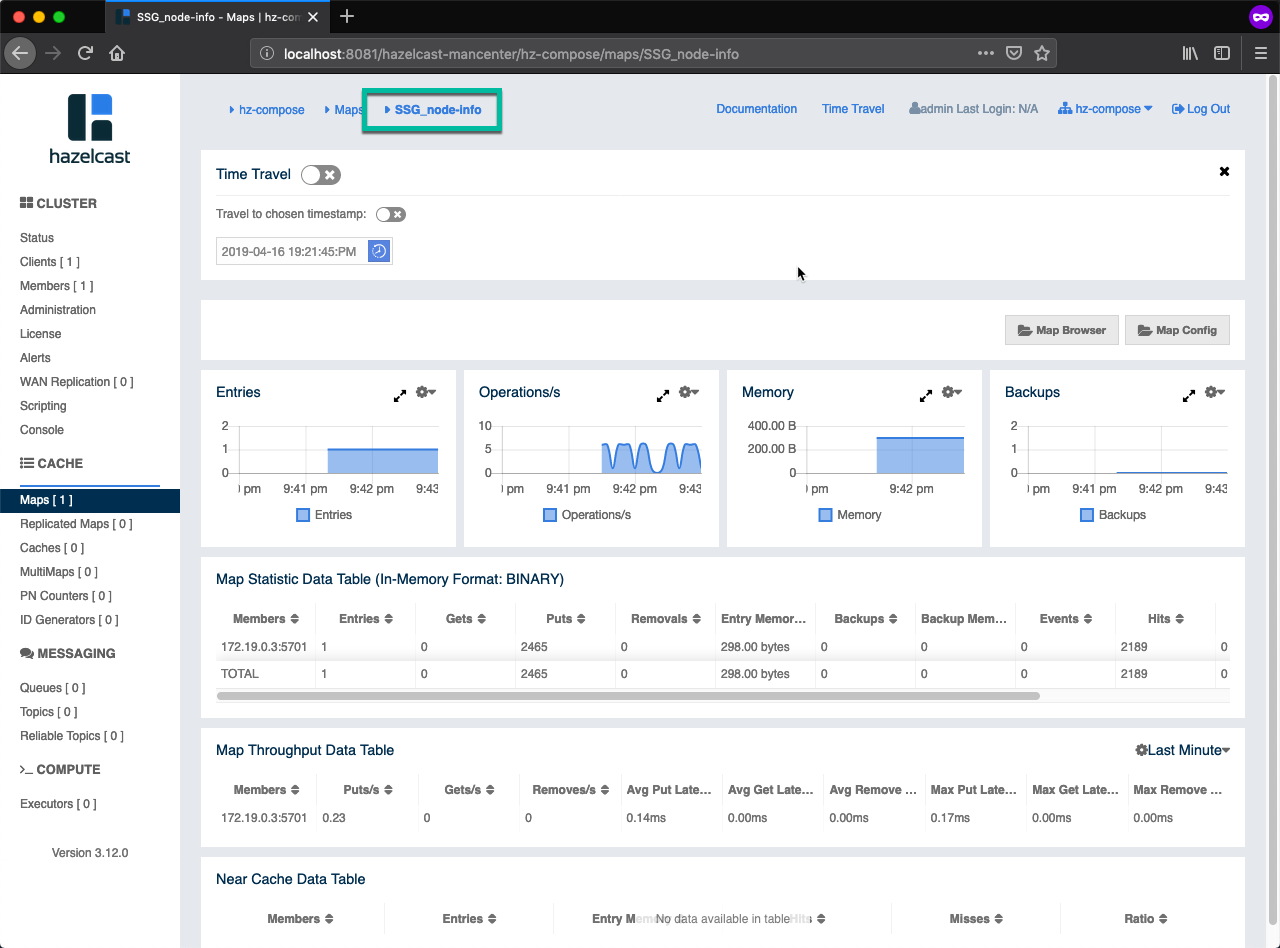Open the Operations/s chart gear menu
Viewport: 1280px width, 948px height.
click(x=689, y=392)
